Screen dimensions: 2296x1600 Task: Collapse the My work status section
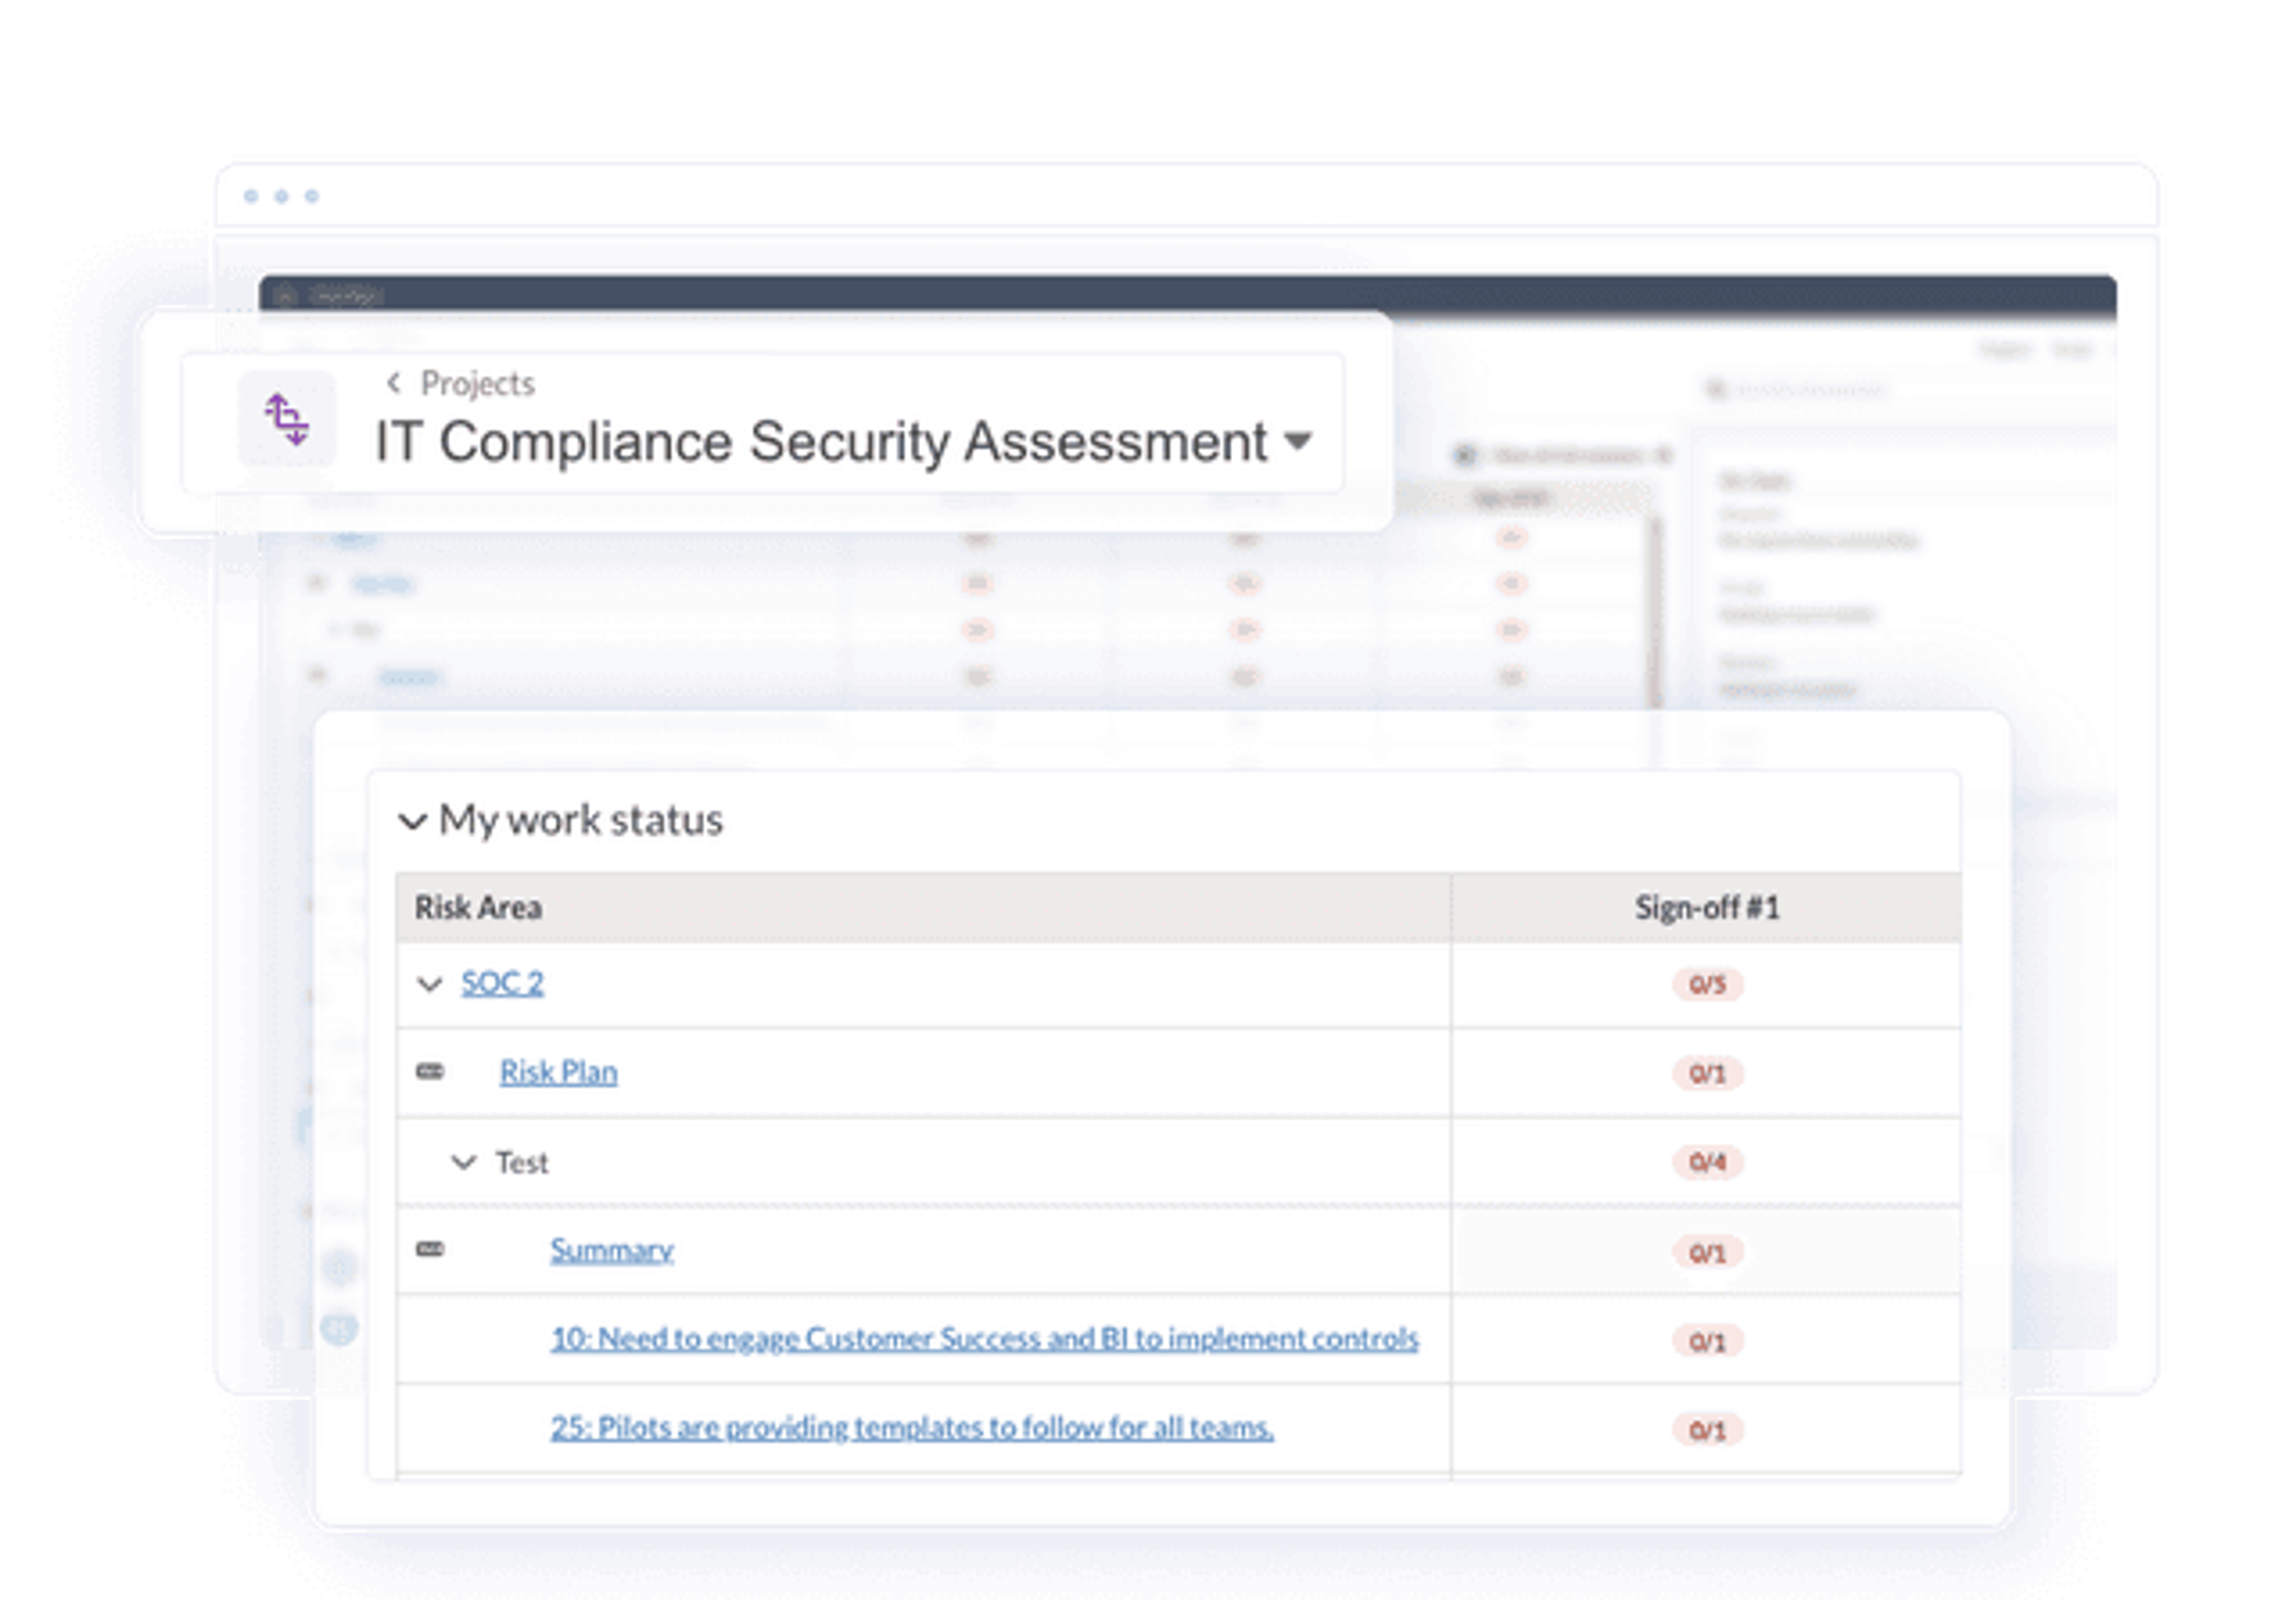(x=413, y=822)
